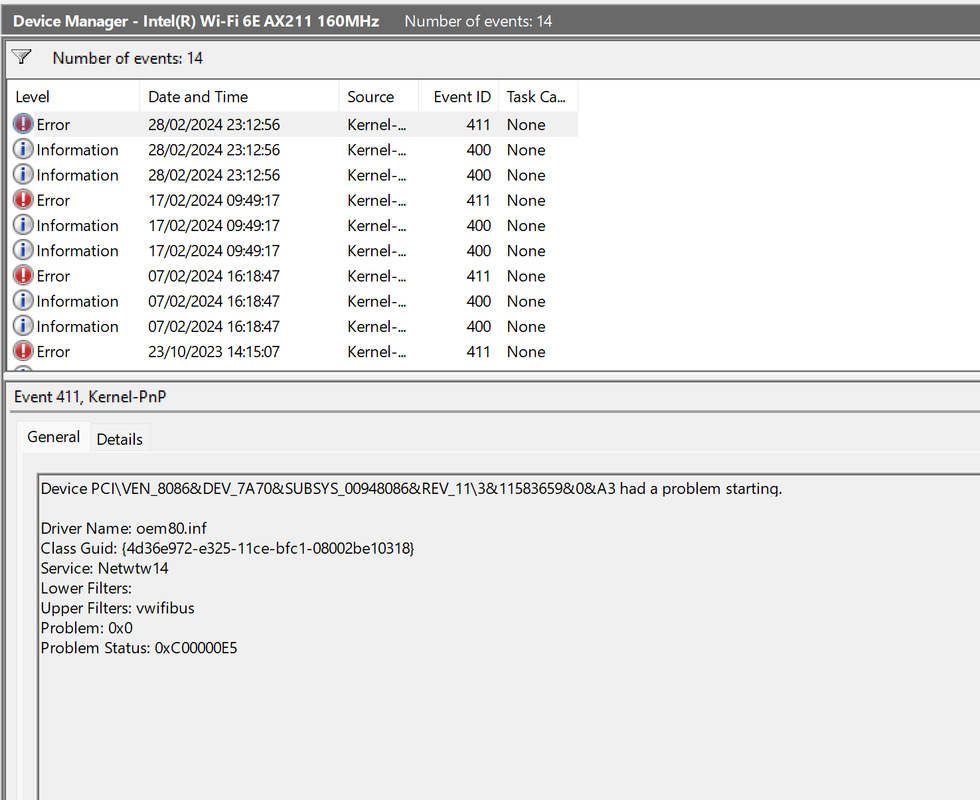
Task: Click the filter funnel icon
Action: (x=21, y=58)
